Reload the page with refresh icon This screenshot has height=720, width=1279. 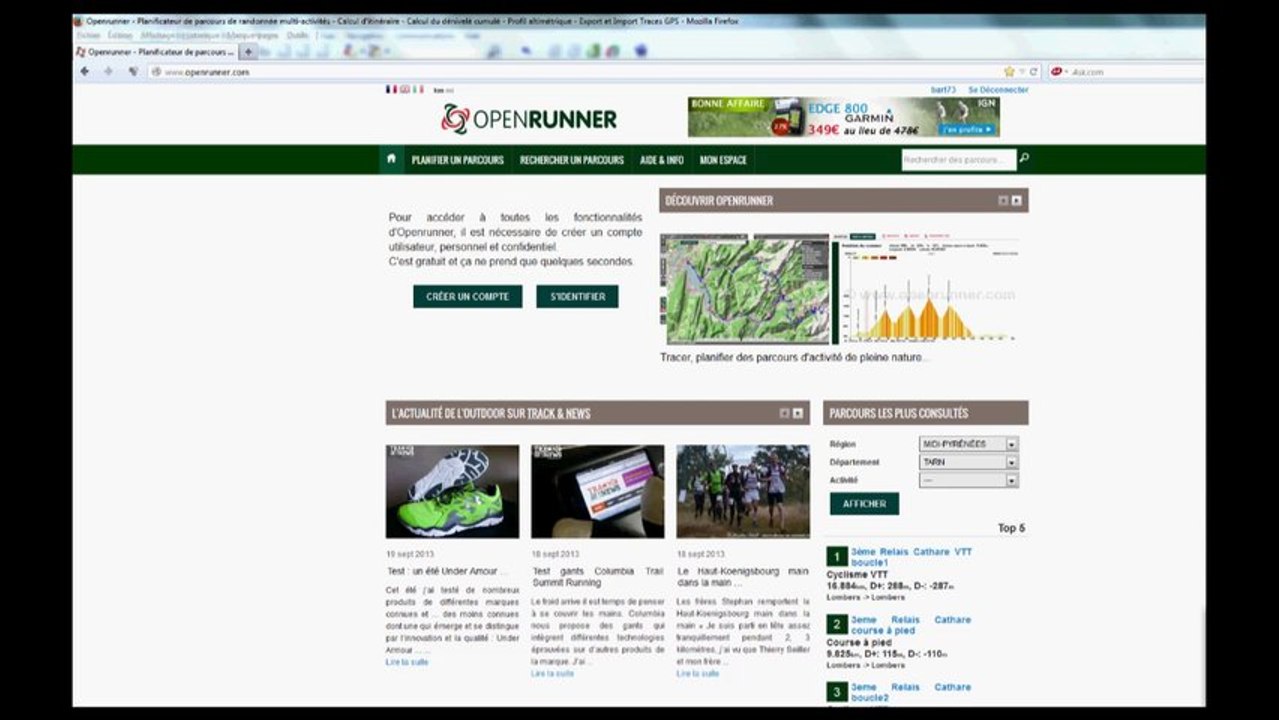pos(1033,72)
